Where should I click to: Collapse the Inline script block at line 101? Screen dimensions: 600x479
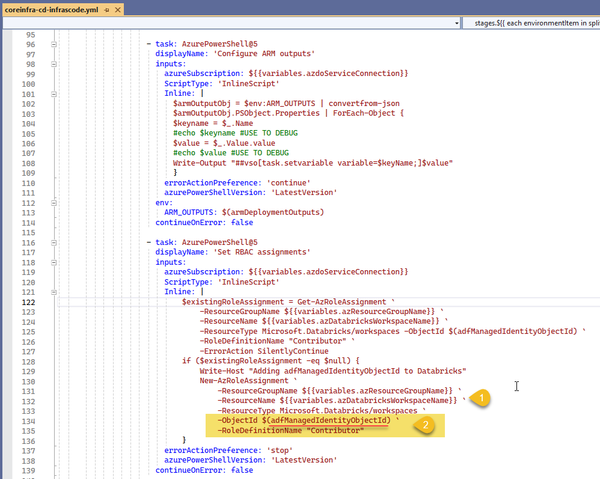(56, 93)
